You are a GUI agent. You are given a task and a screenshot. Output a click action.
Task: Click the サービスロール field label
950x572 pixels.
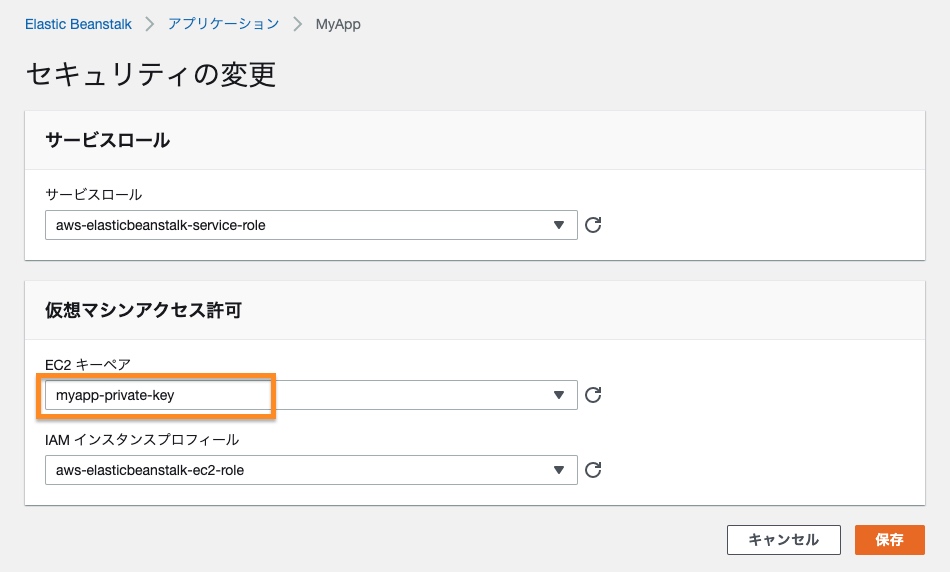coord(94,194)
